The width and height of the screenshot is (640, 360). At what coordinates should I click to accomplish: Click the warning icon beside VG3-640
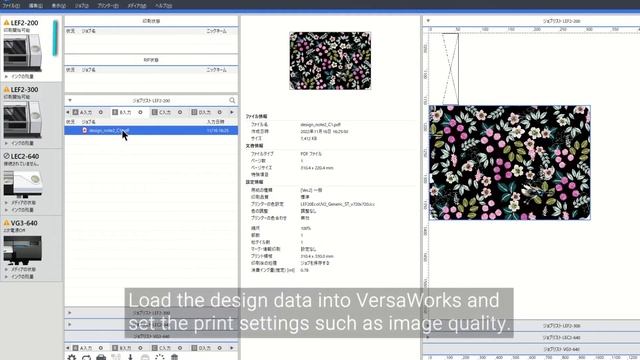[7, 223]
